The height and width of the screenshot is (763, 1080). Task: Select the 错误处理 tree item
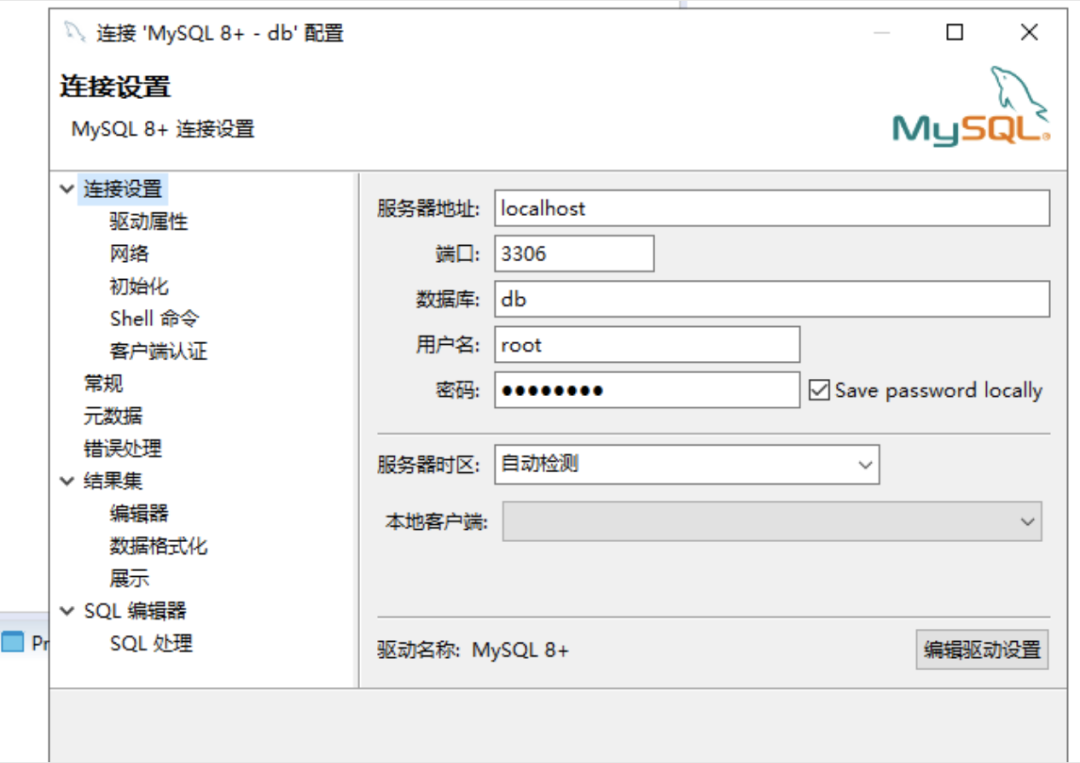[123, 448]
